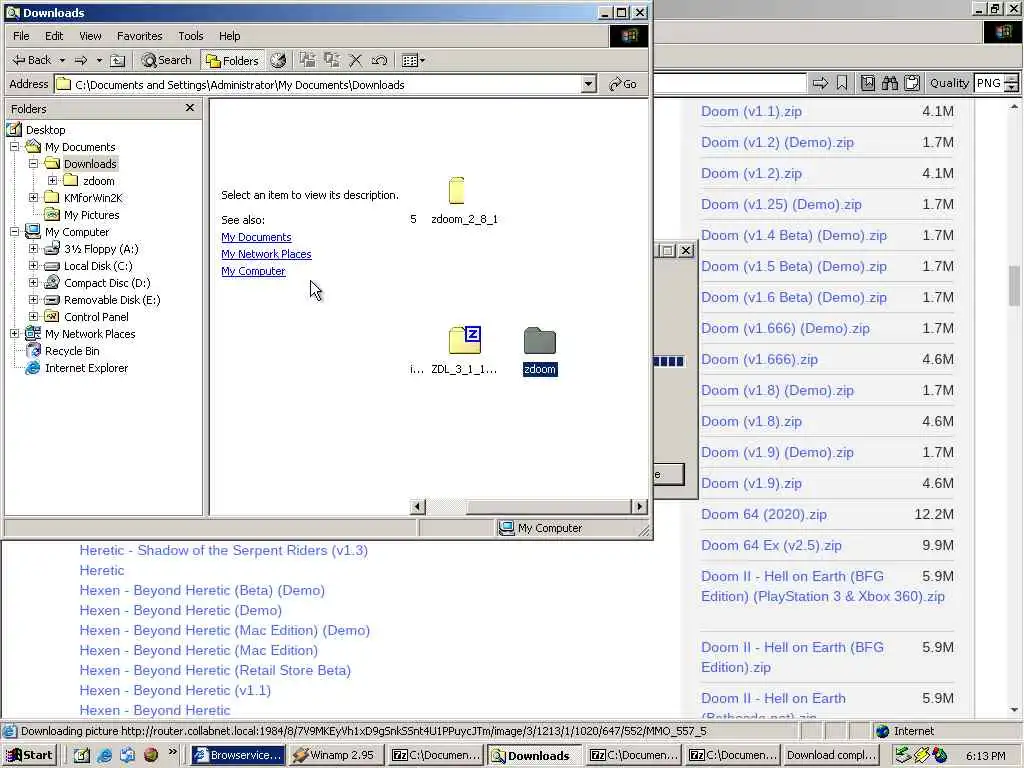1024x768 pixels.
Task: Select Recycle Bin in folder tree
Action: coord(72,351)
